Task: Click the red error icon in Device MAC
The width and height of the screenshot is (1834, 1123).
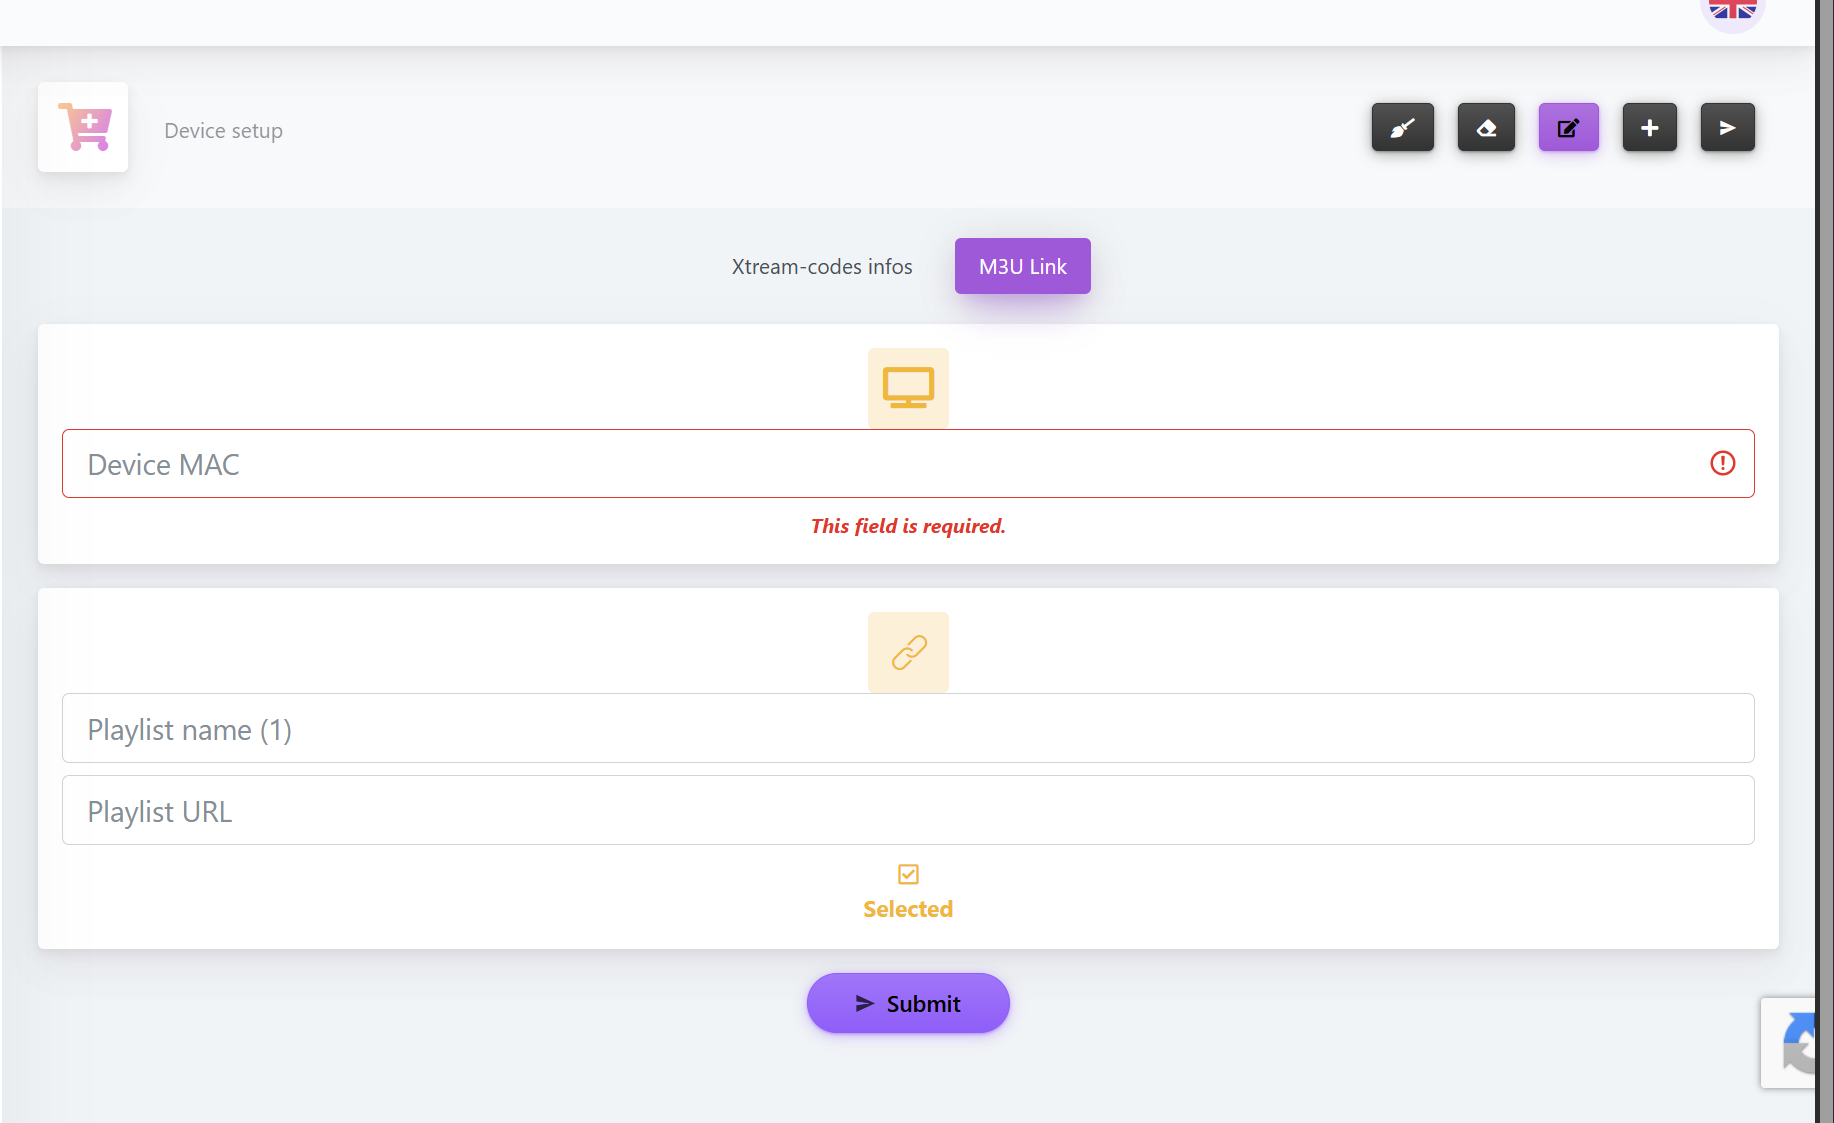Action: point(1722,463)
